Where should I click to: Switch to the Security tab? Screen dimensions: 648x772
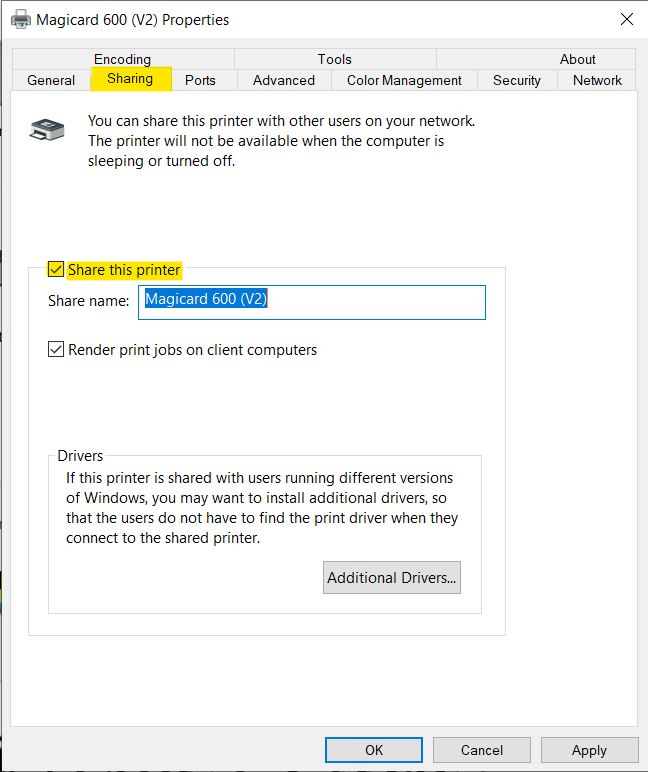click(517, 80)
